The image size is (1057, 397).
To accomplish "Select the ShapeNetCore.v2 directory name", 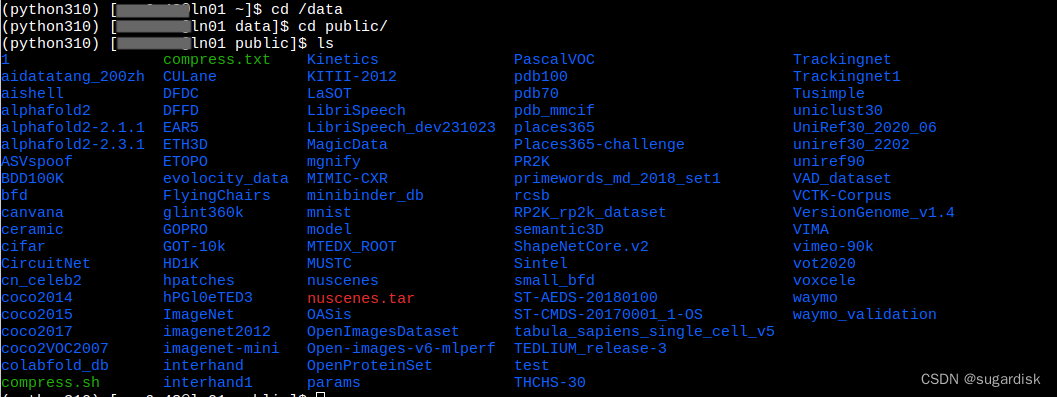I will (581, 247).
